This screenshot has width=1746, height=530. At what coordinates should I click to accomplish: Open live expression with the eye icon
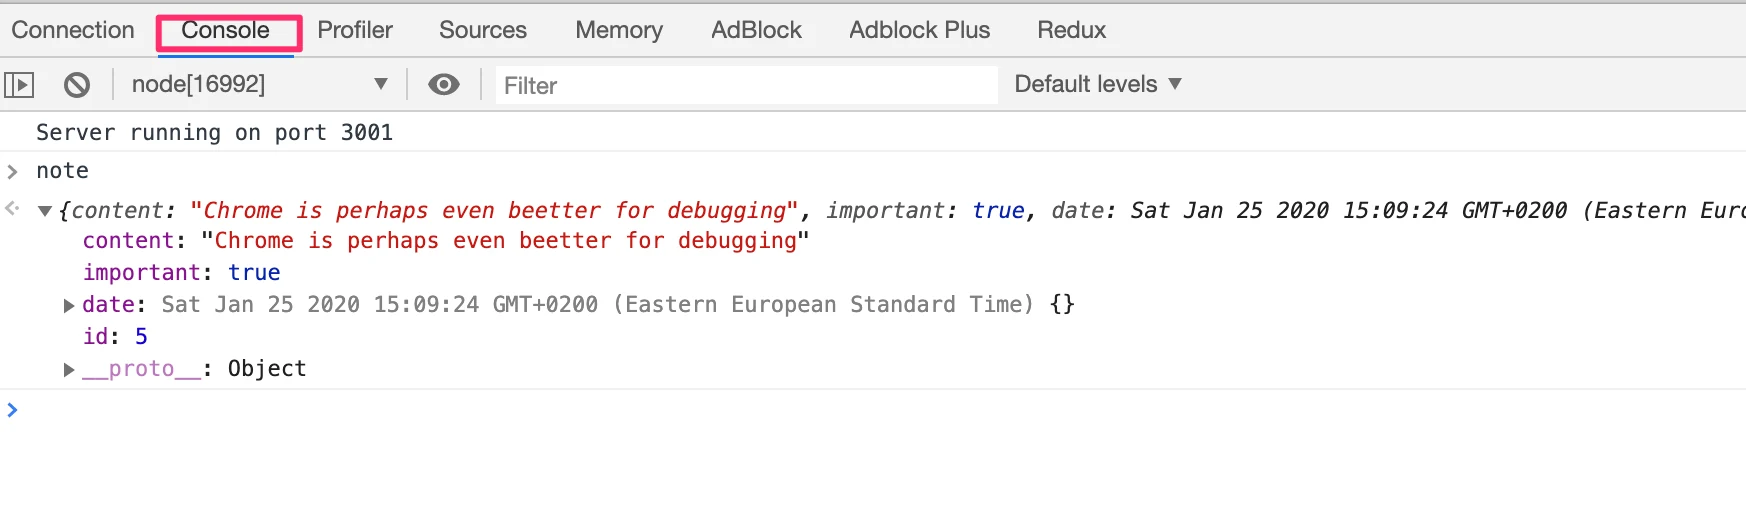point(444,85)
